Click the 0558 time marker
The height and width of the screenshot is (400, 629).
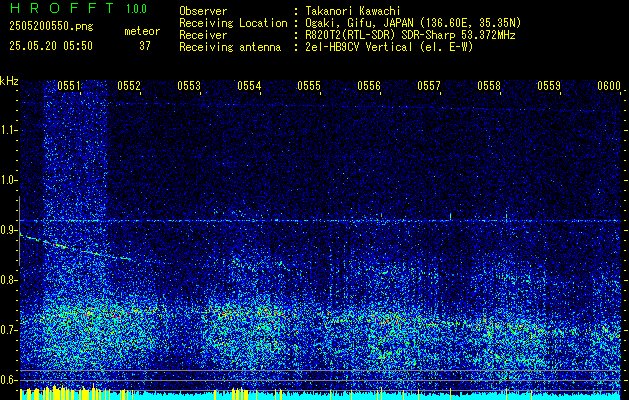click(489, 85)
